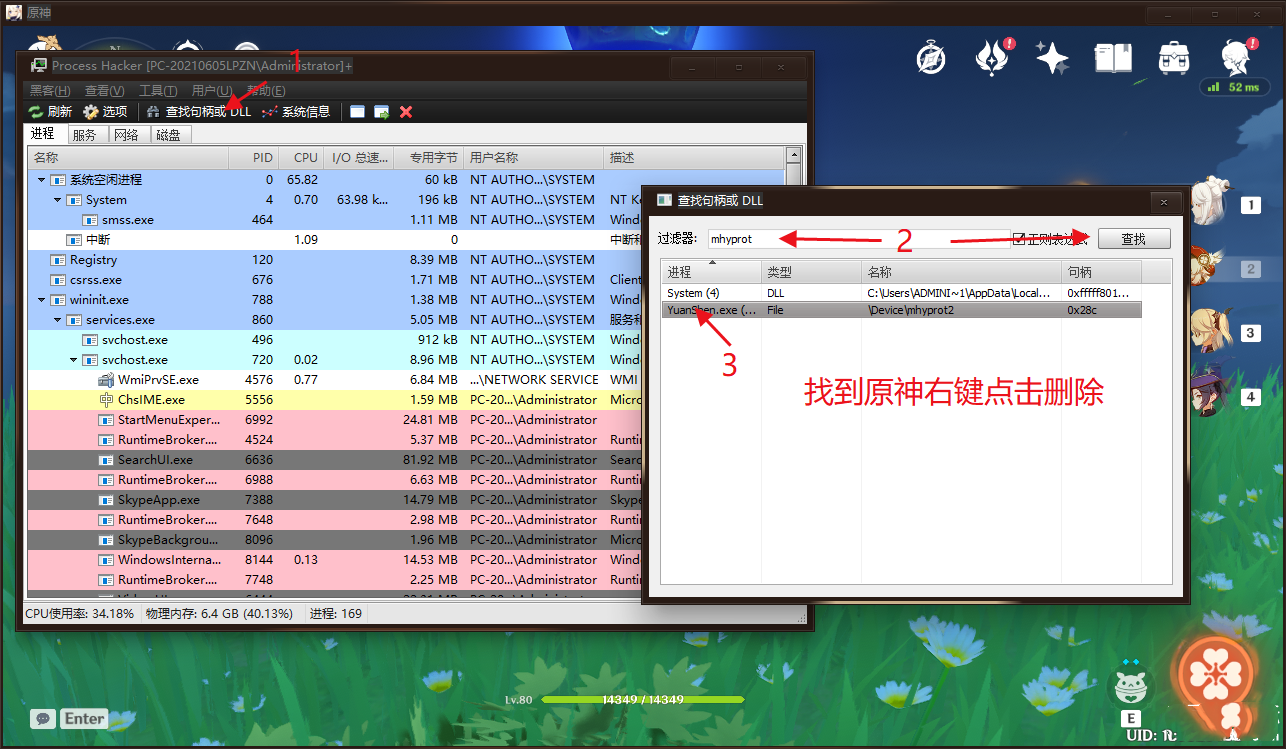1286x749 pixels.
Task: Select the 进程 tab
Action: click(x=43, y=134)
